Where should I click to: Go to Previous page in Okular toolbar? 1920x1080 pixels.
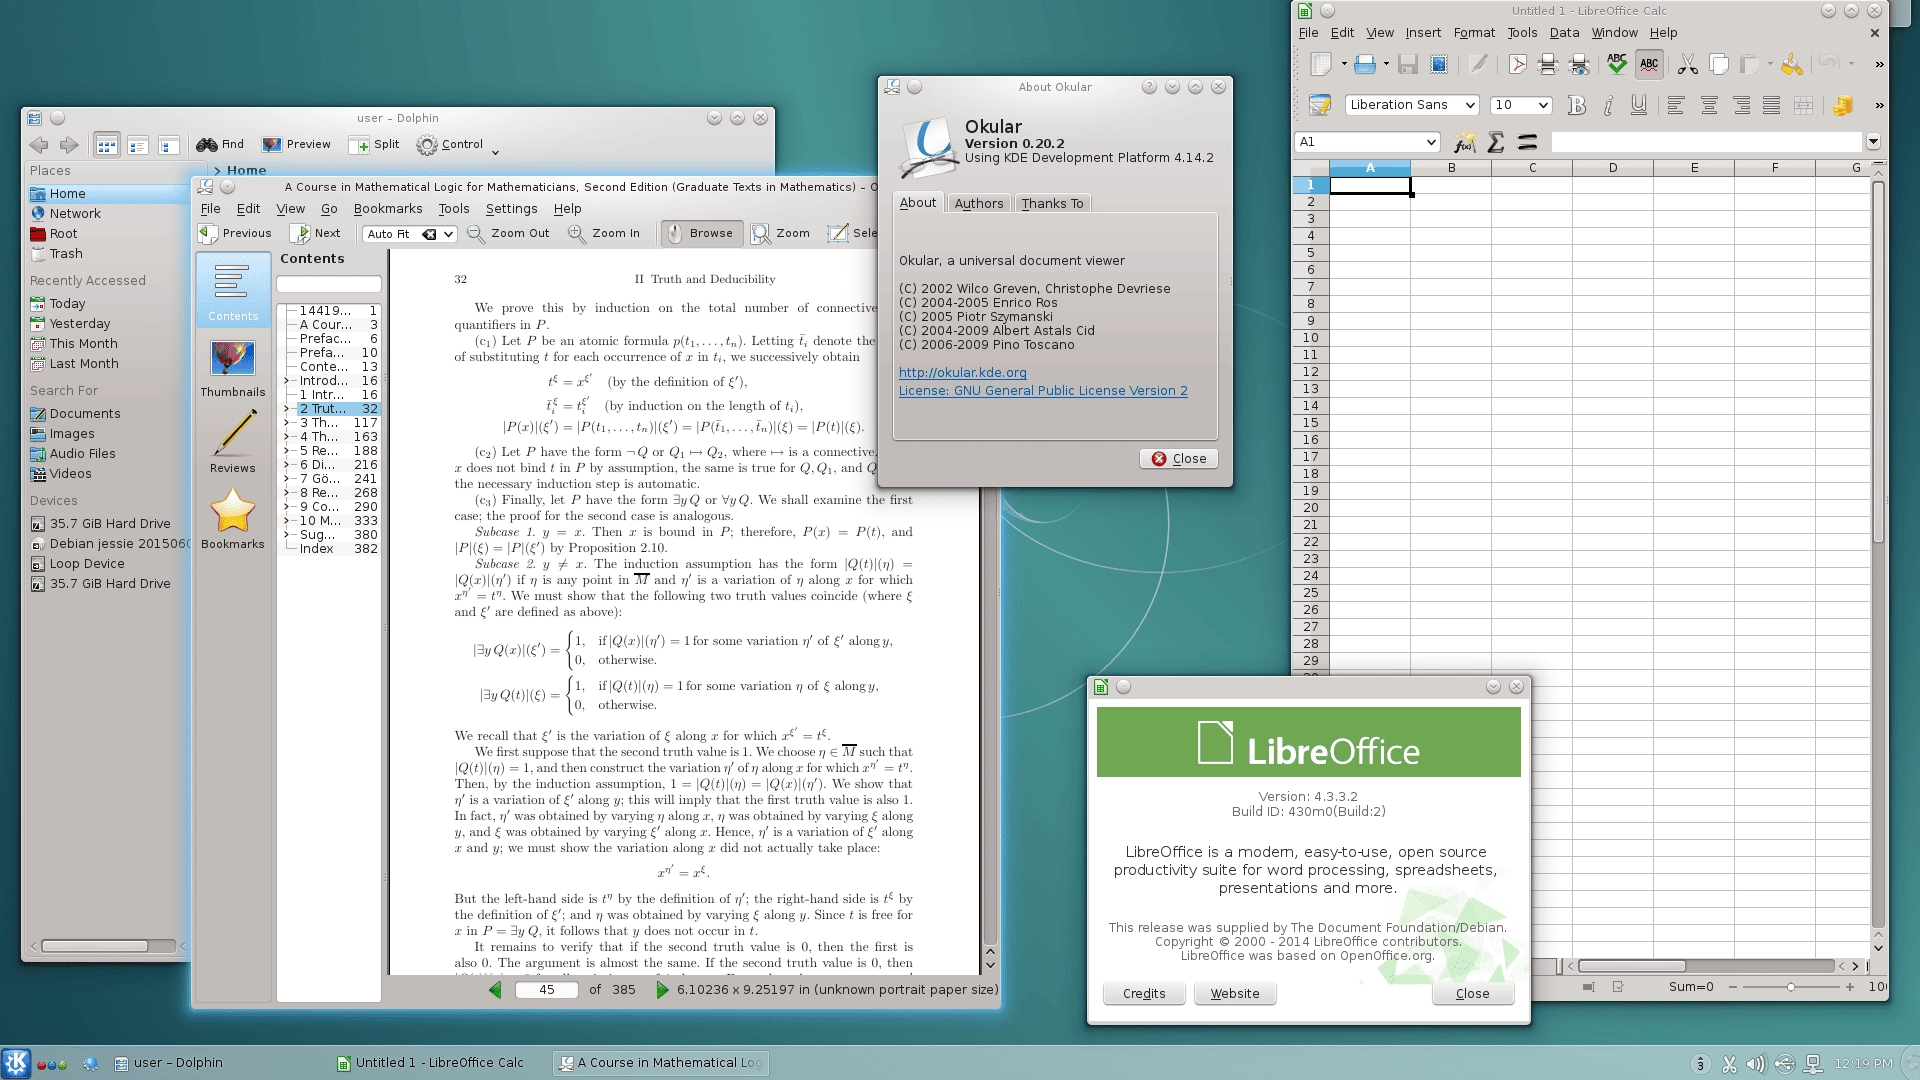(x=235, y=234)
